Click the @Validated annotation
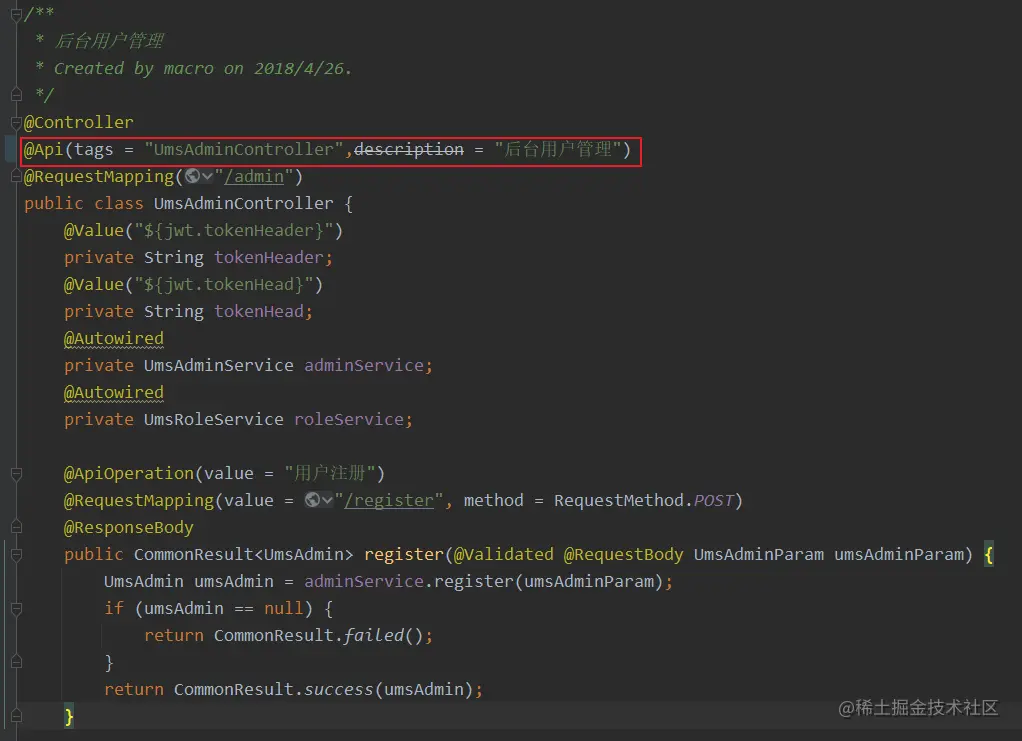The height and width of the screenshot is (741, 1022). 504,555
